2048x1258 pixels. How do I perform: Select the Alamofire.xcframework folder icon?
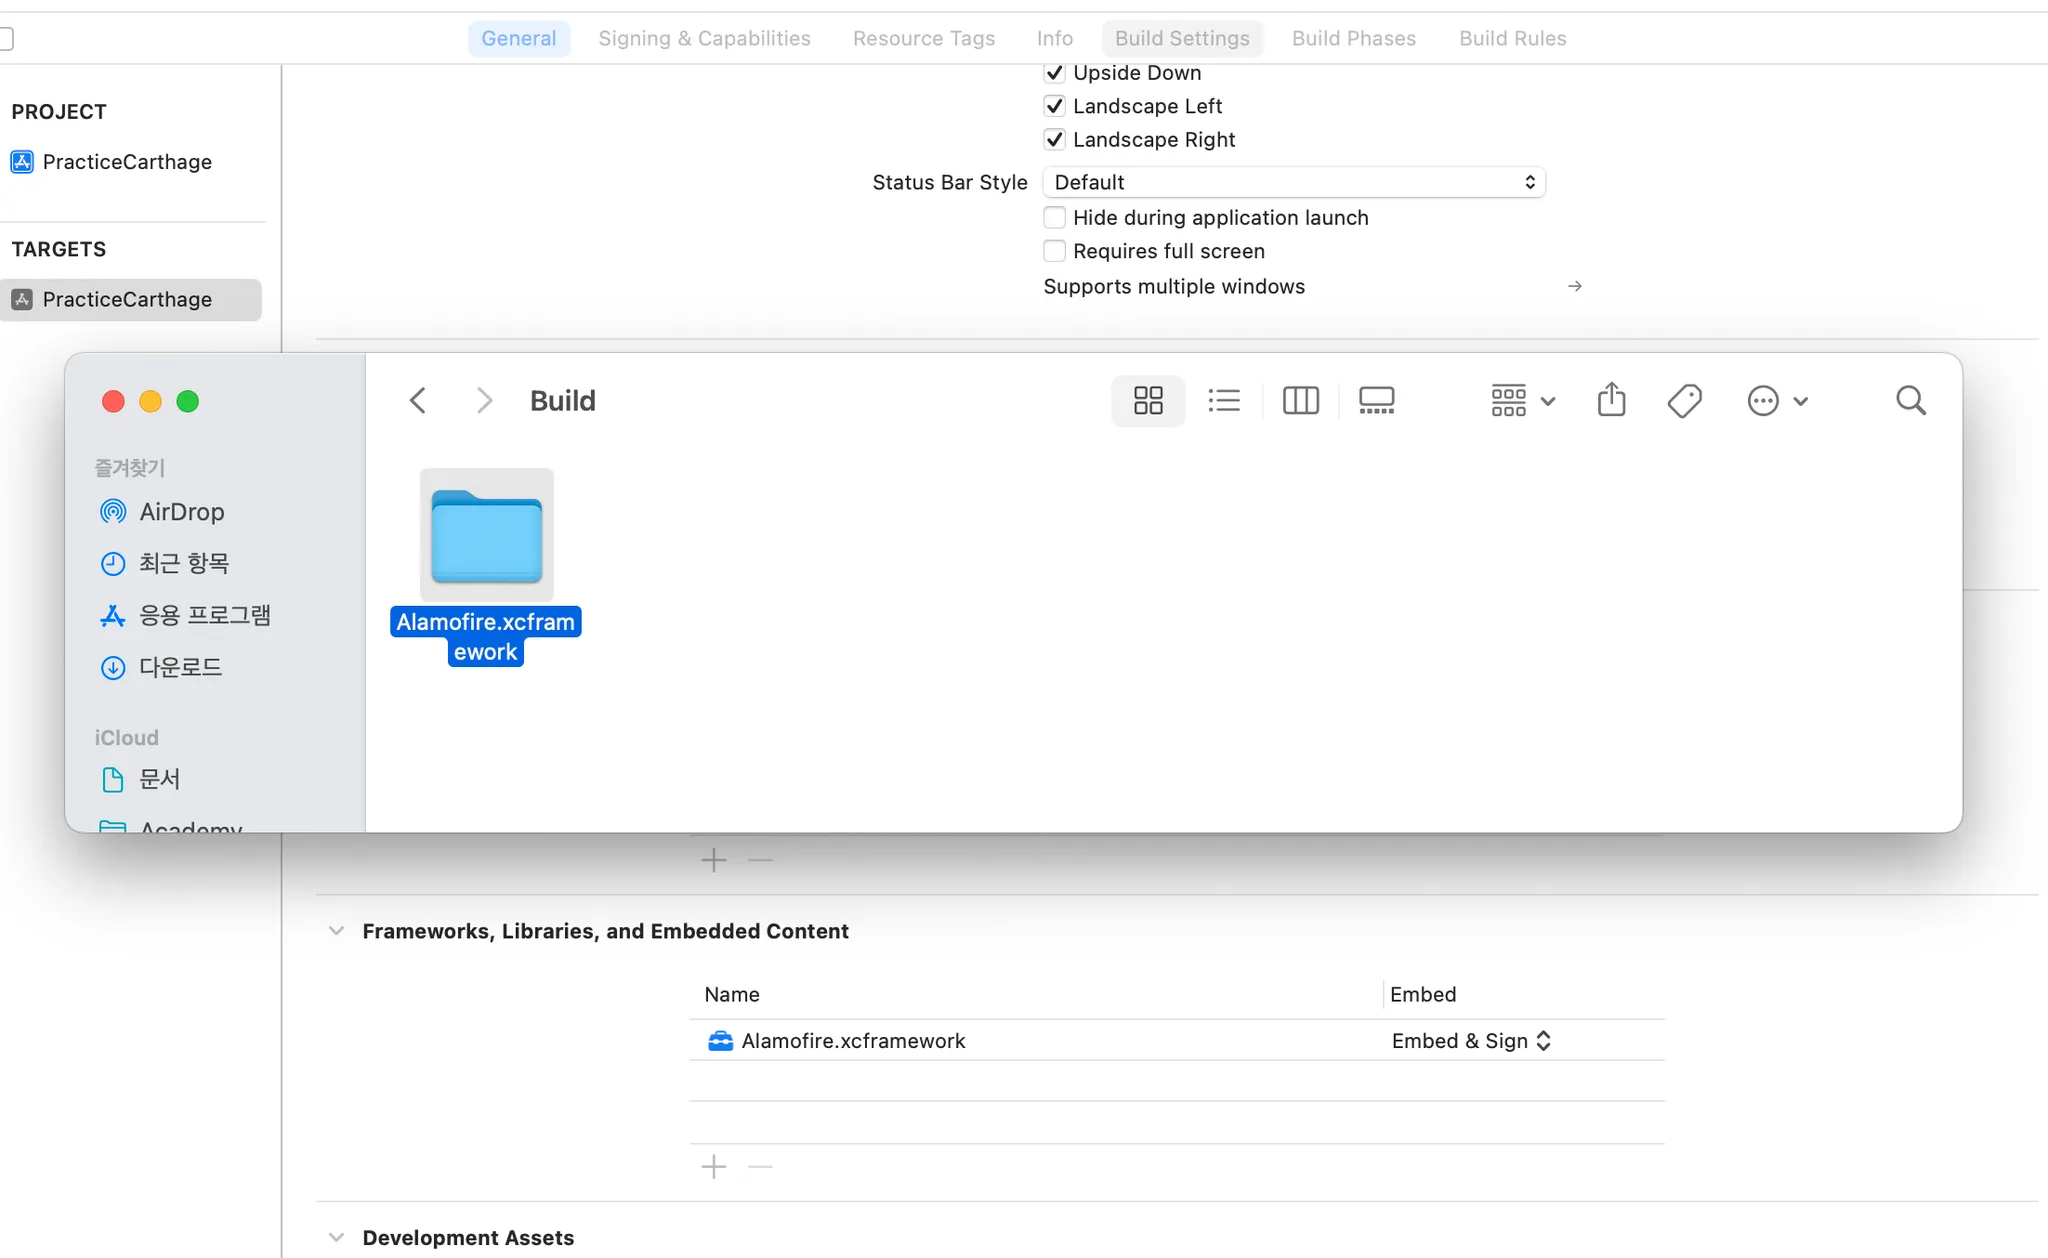click(486, 536)
